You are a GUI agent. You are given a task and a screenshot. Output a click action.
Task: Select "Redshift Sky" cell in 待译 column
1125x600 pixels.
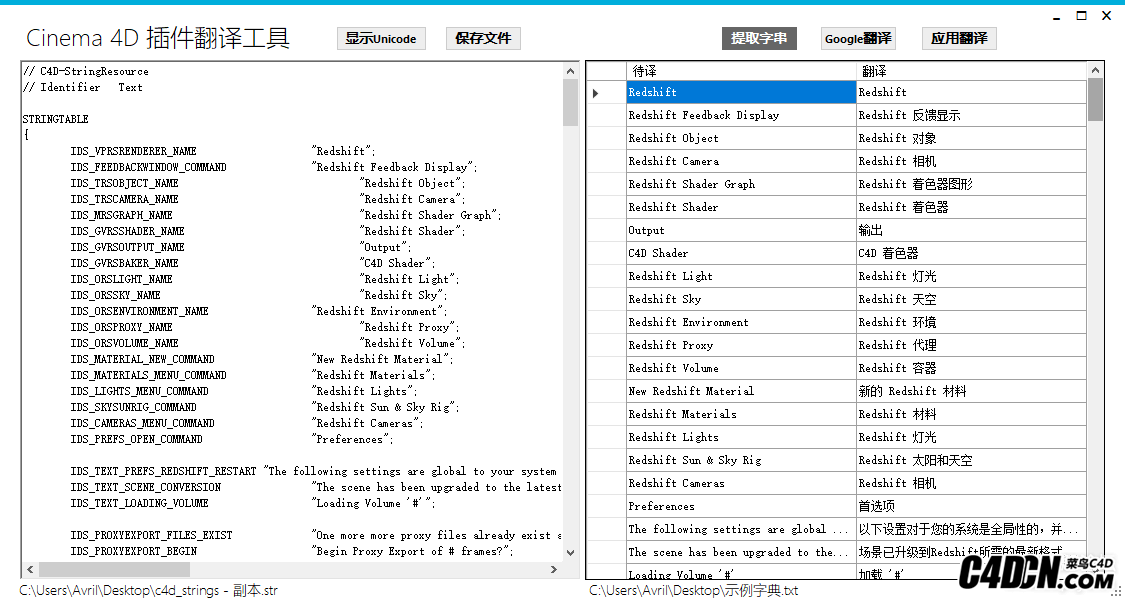coord(742,299)
